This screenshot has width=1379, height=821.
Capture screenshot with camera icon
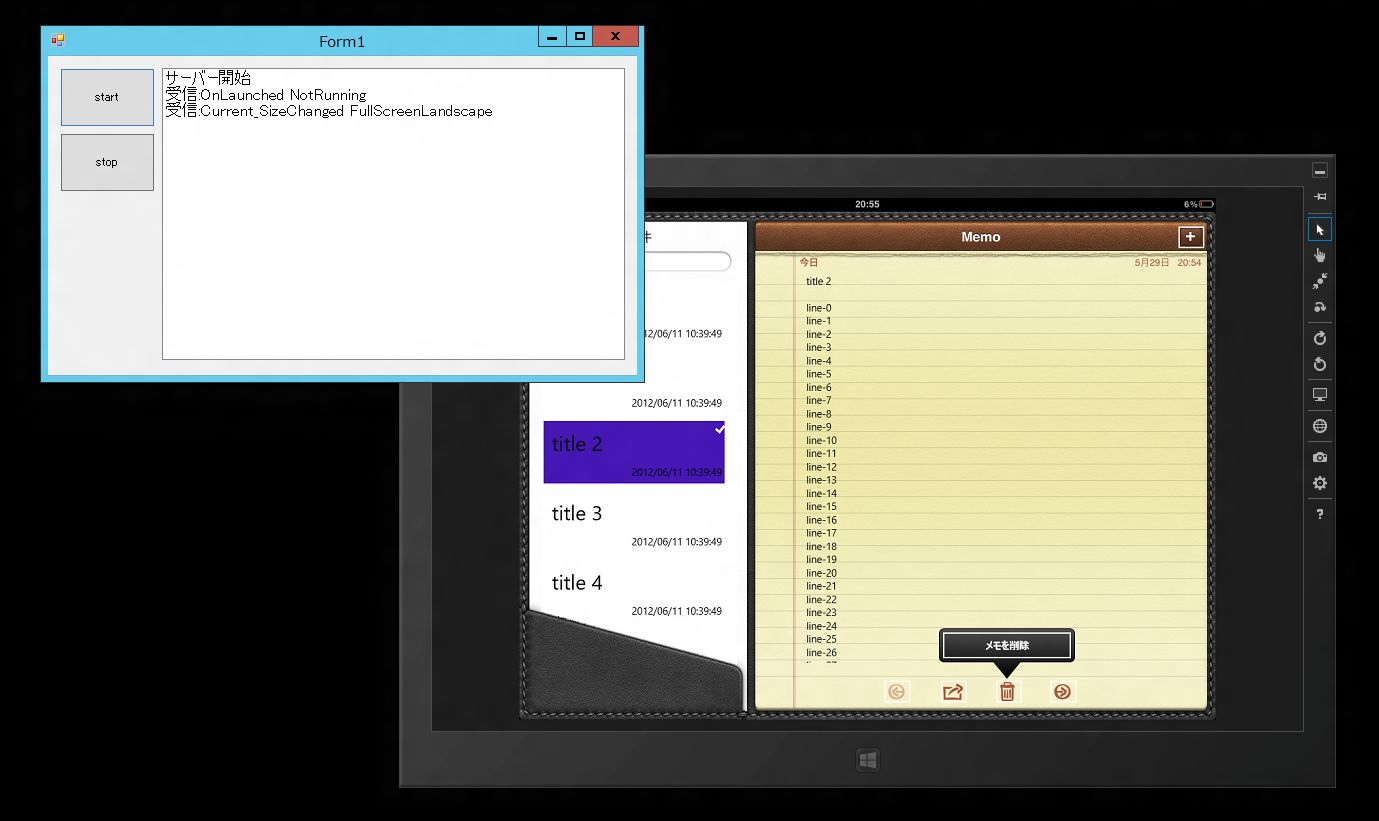(1320, 457)
